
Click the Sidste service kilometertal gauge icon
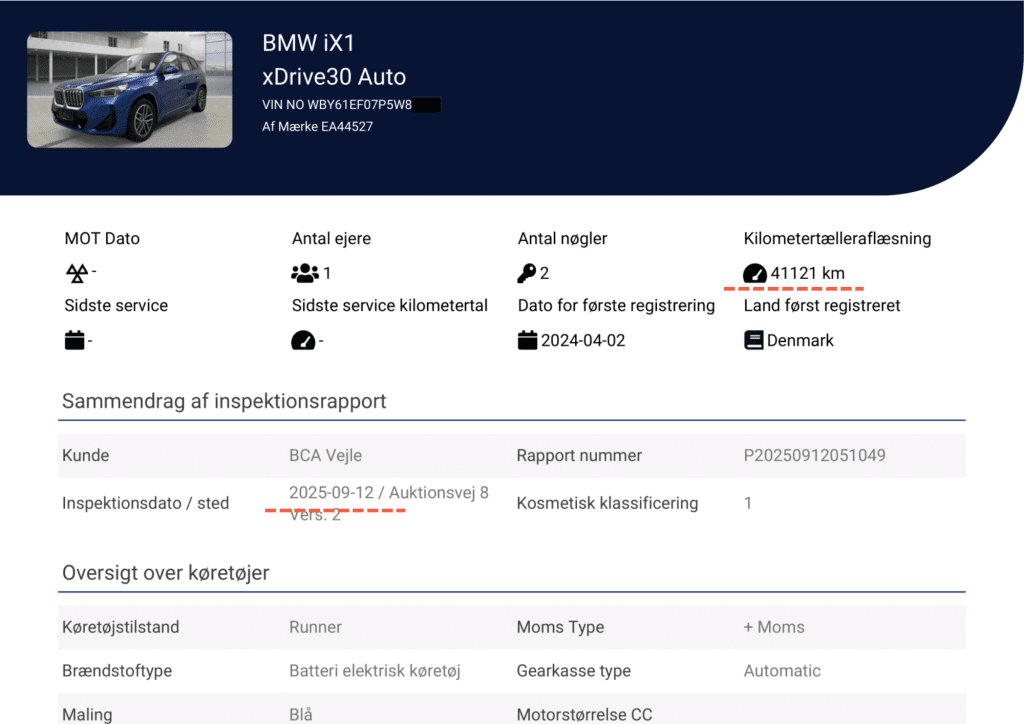[x=302, y=341]
